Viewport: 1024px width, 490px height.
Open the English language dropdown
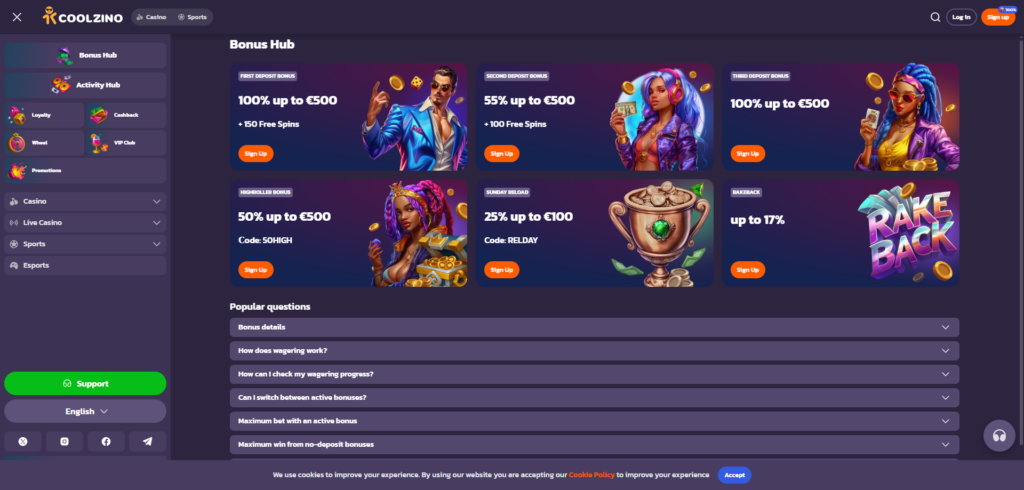(86, 412)
